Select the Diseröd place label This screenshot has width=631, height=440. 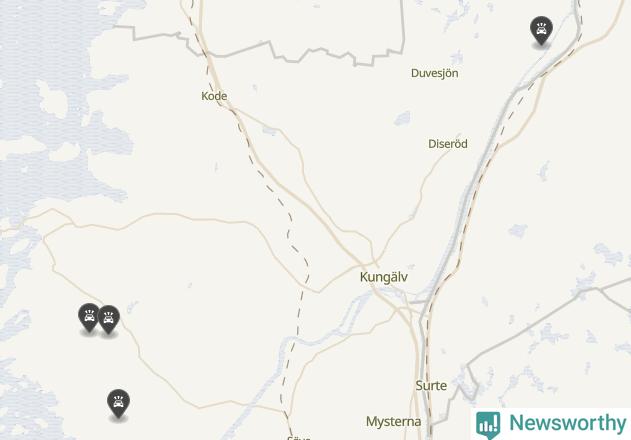pyautogui.click(x=447, y=144)
